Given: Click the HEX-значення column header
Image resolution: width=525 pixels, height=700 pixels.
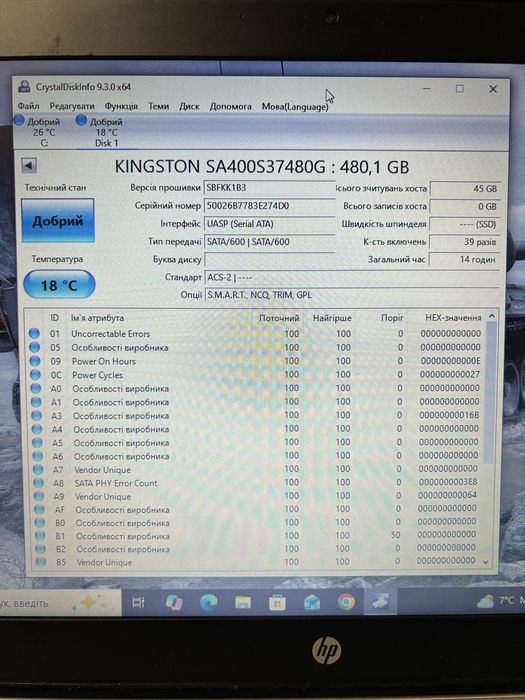Looking at the screenshot, I should pos(453,317).
